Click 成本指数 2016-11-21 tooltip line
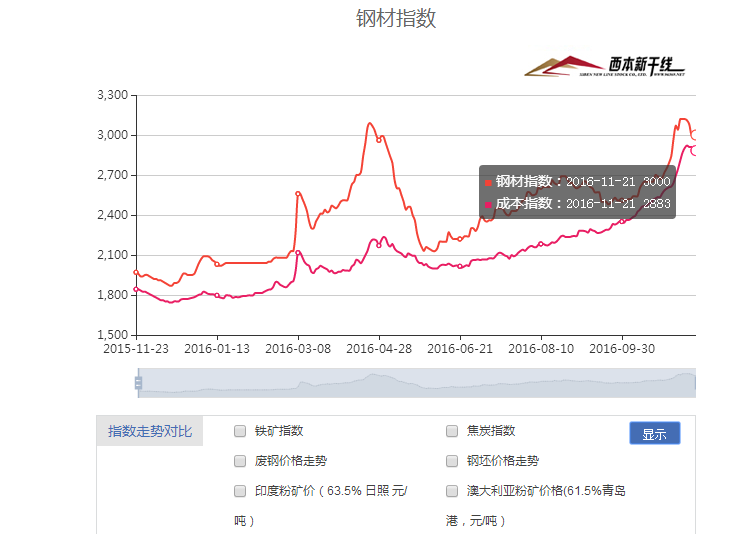The width and height of the screenshot is (732, 534). tap(578, 204)
